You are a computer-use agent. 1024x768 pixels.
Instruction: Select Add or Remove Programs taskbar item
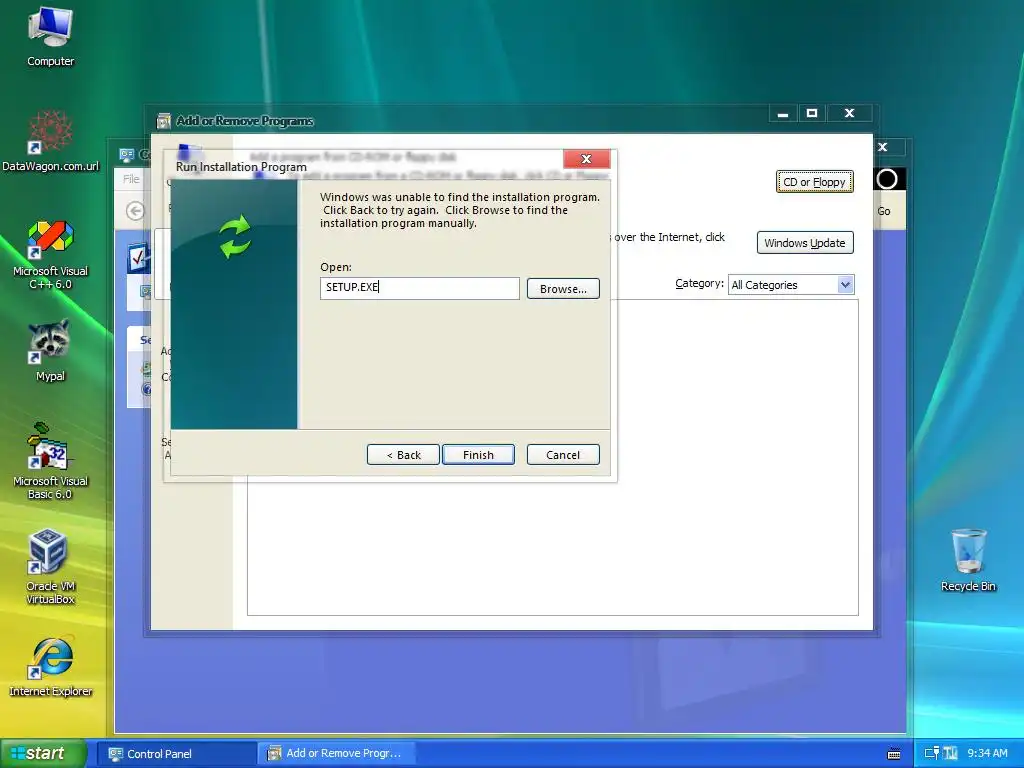point(336,754)
